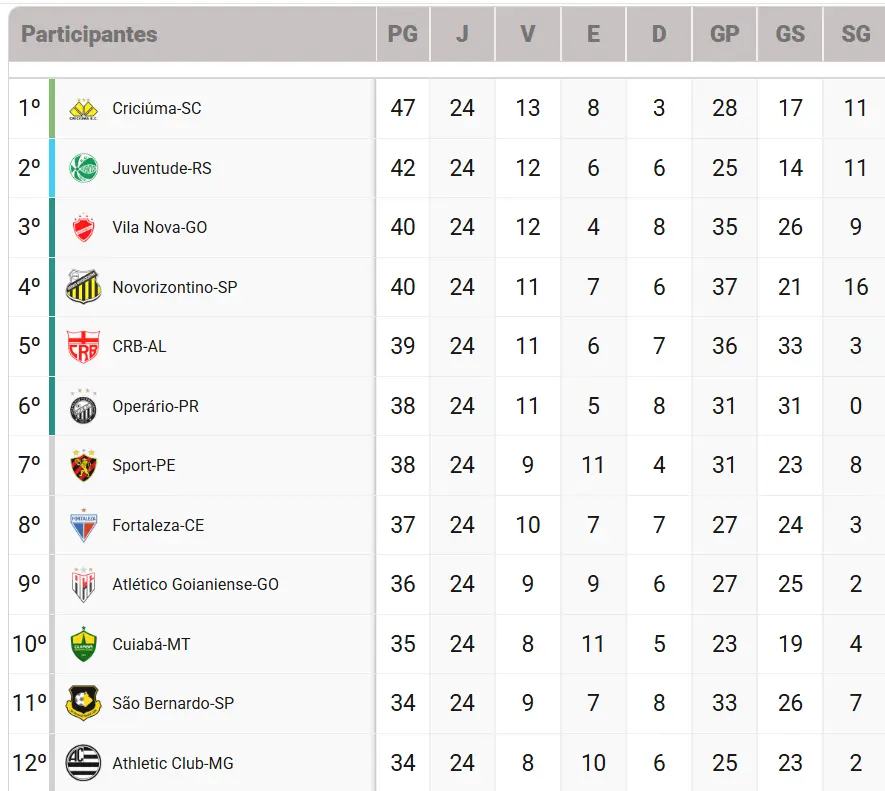Click the Vila Nova-GO red crest
The height and width of the screenshot is (791, 885).
click(84, 228)
